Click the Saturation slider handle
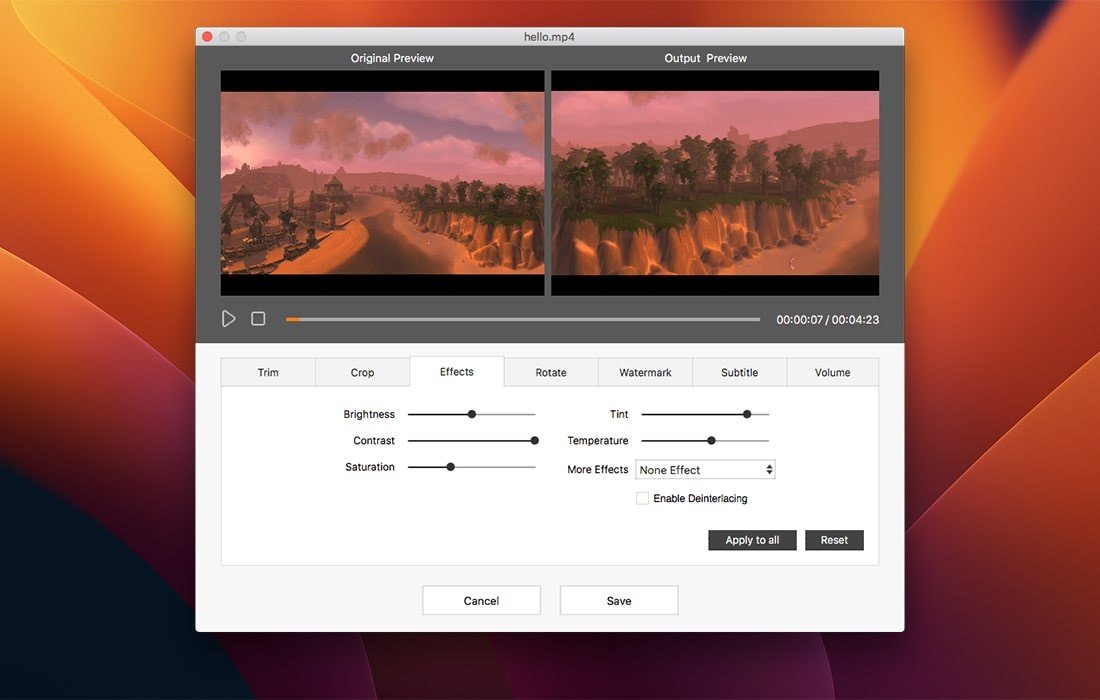This screenshot has height=700, width=1100. pyautogui.click(x=451, y=467)
